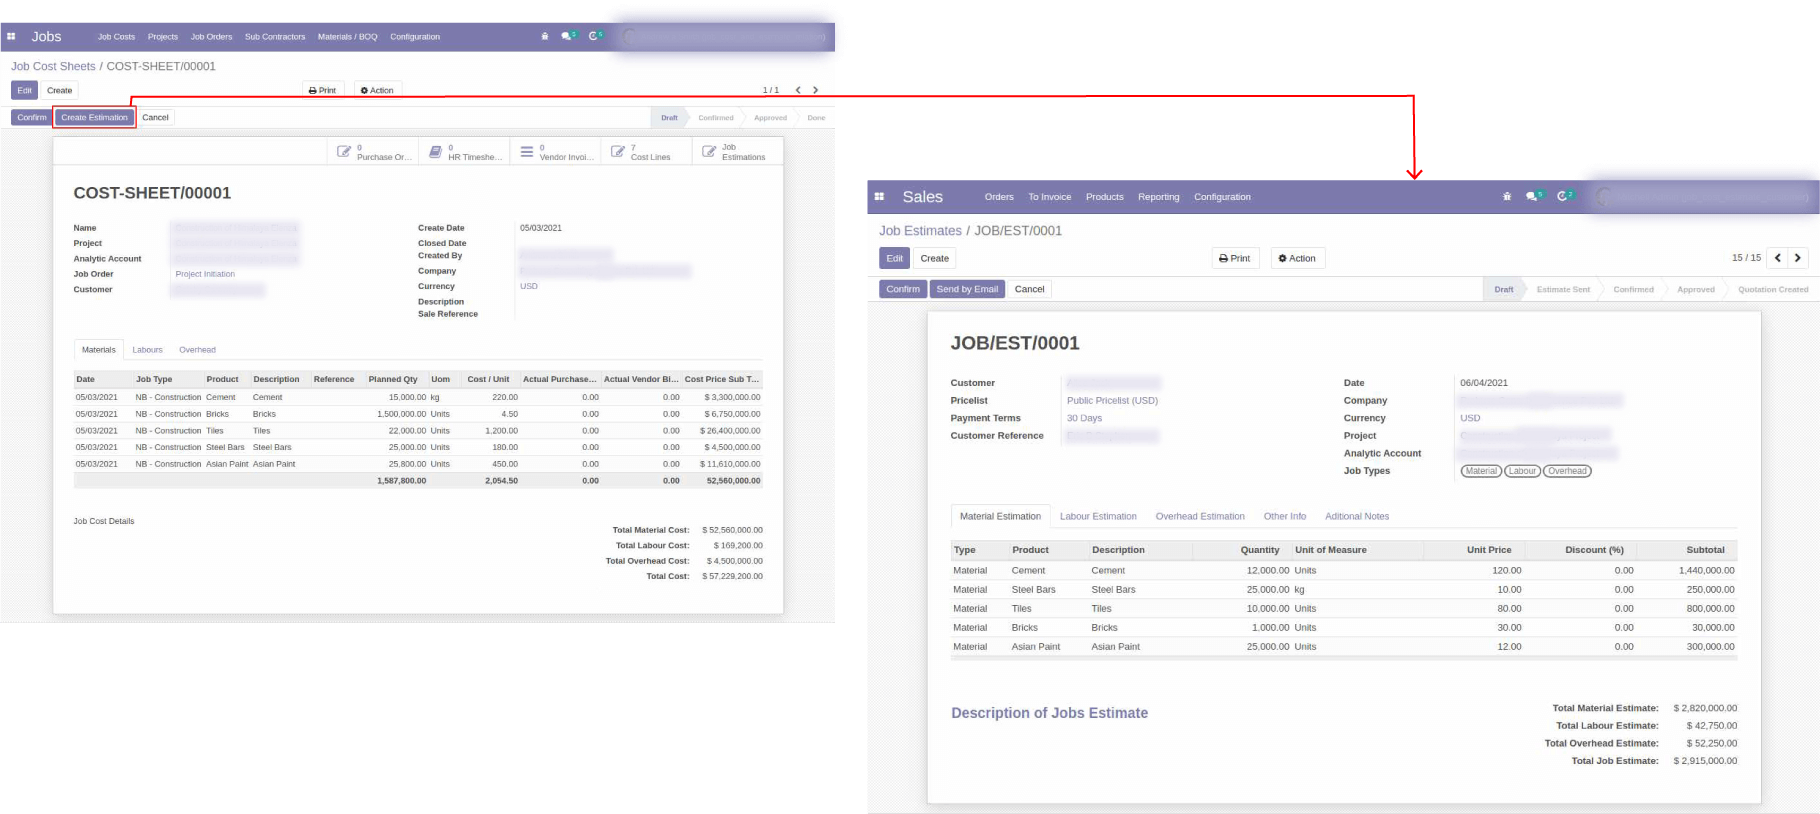Expand the Print dropdown in Job Estimates

[x=1235, y=258]
